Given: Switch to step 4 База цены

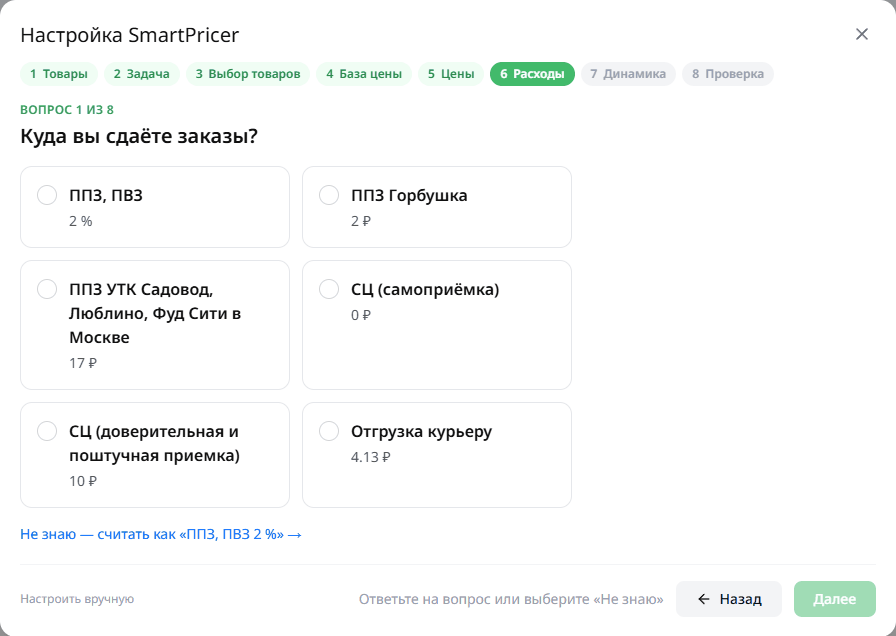Looking at the screenshot, I should click(364, 74).
